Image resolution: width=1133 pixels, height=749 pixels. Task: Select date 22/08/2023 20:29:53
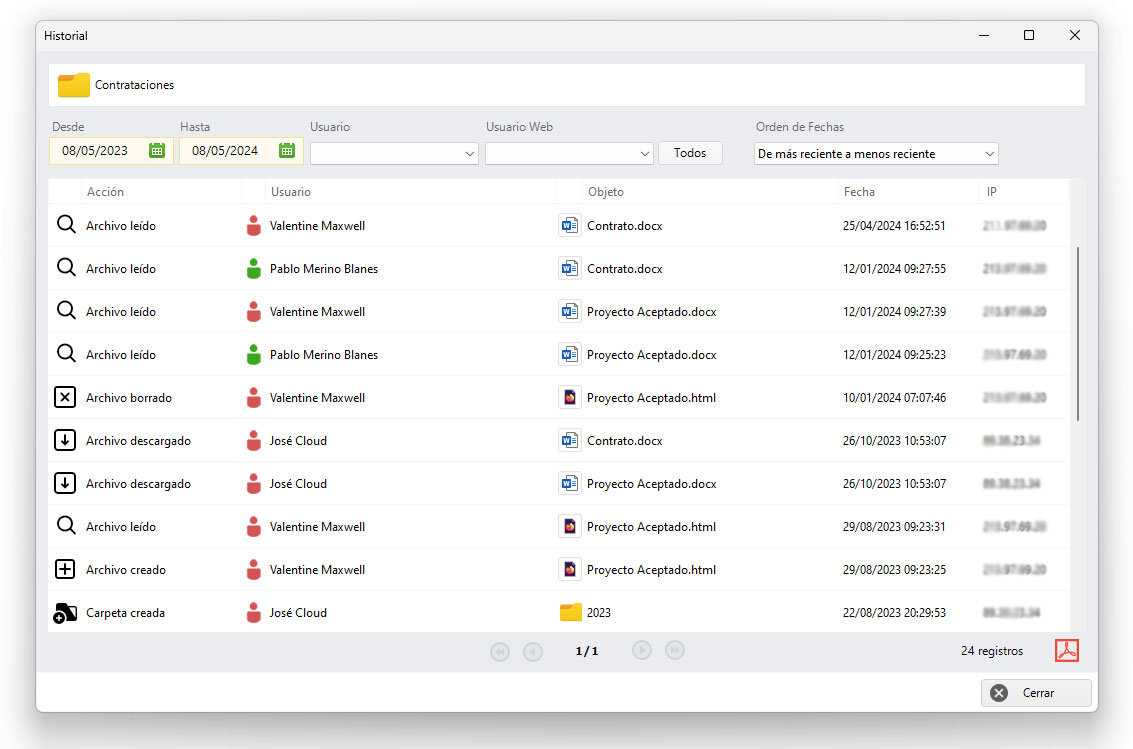click(894, 612)
